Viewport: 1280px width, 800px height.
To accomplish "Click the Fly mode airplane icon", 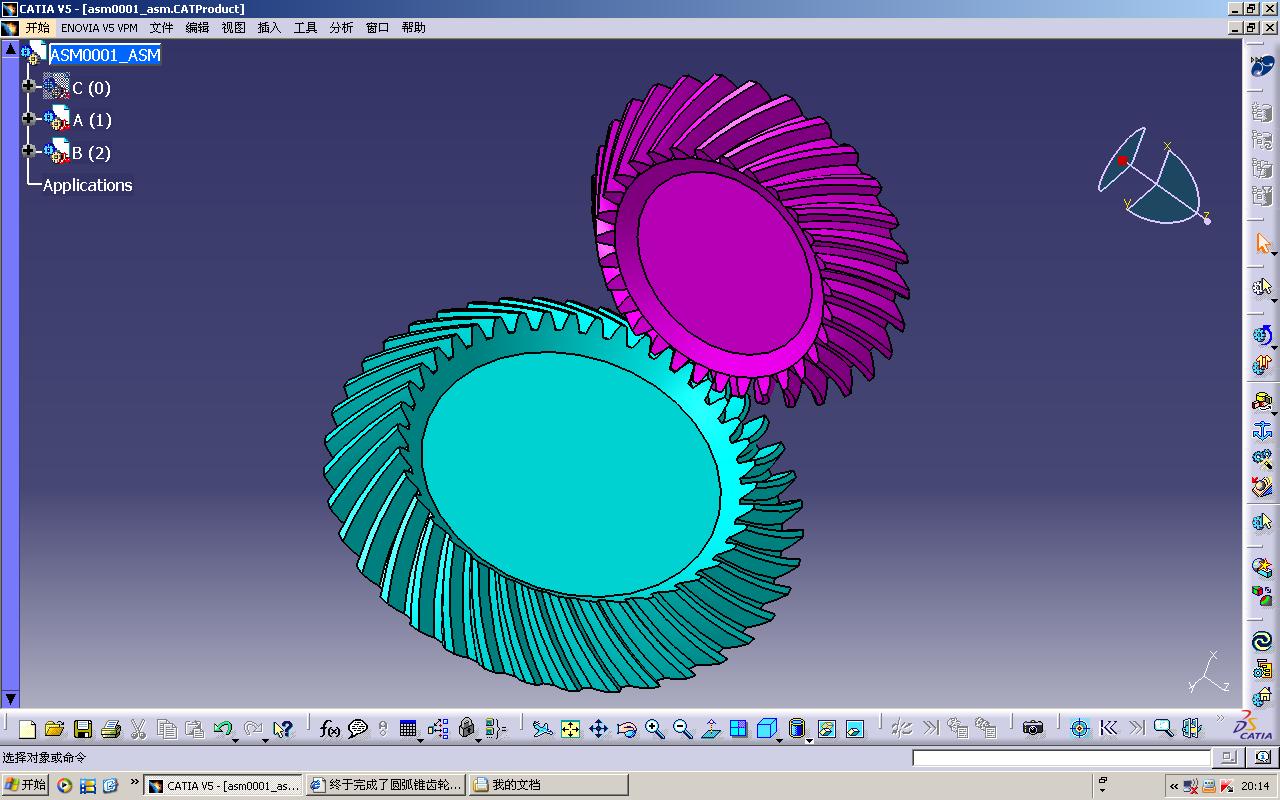I will 542,729.
